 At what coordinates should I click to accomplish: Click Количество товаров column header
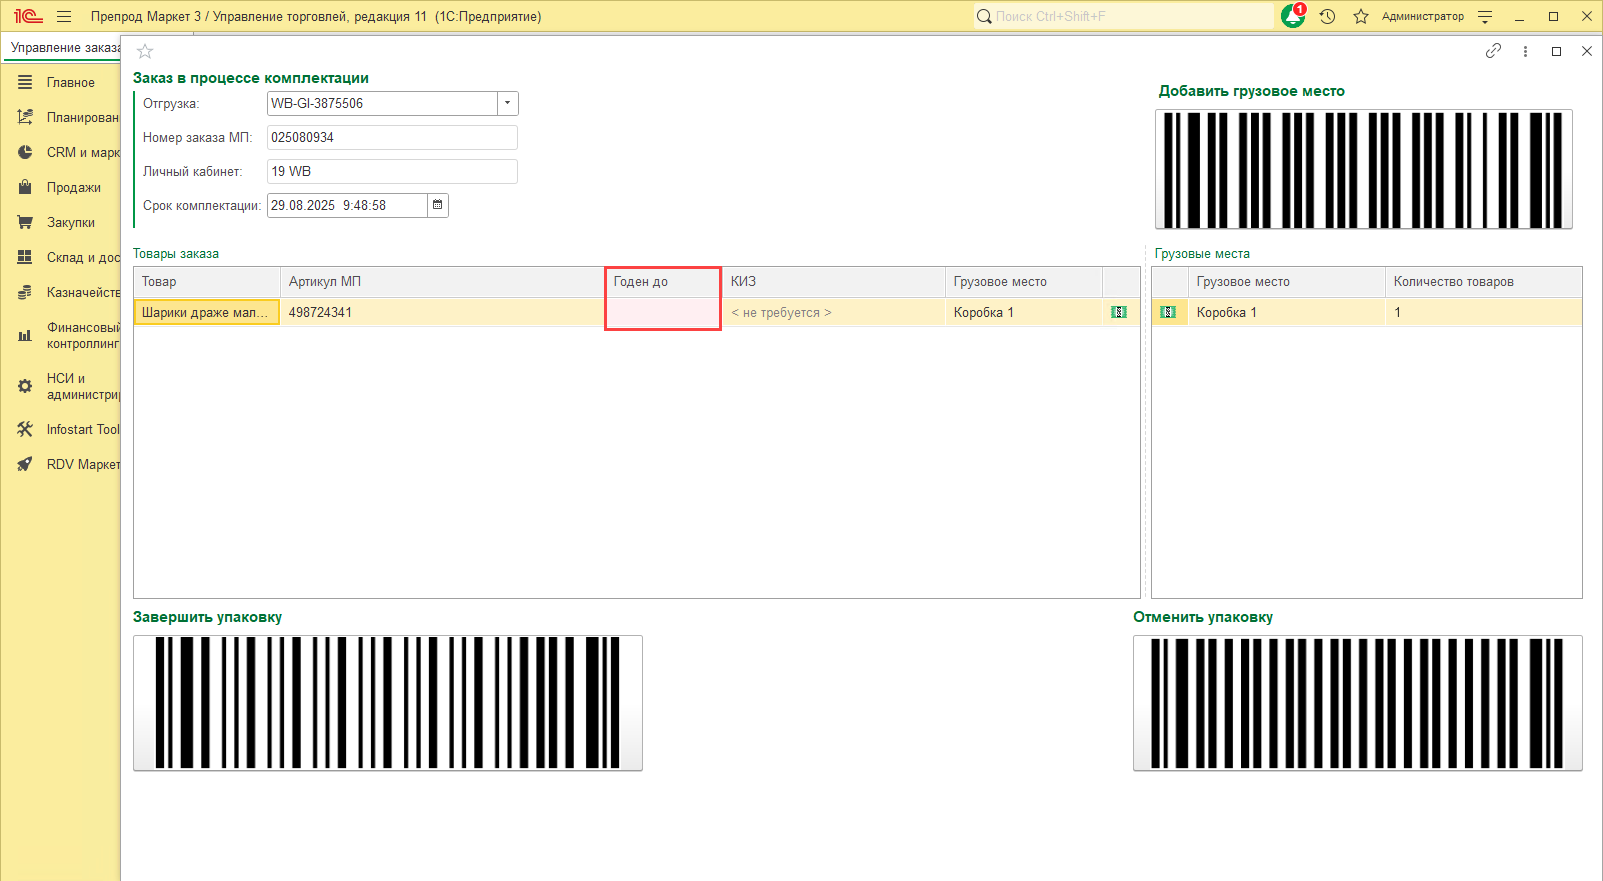pyautogui.click(x=1483, y=282)
